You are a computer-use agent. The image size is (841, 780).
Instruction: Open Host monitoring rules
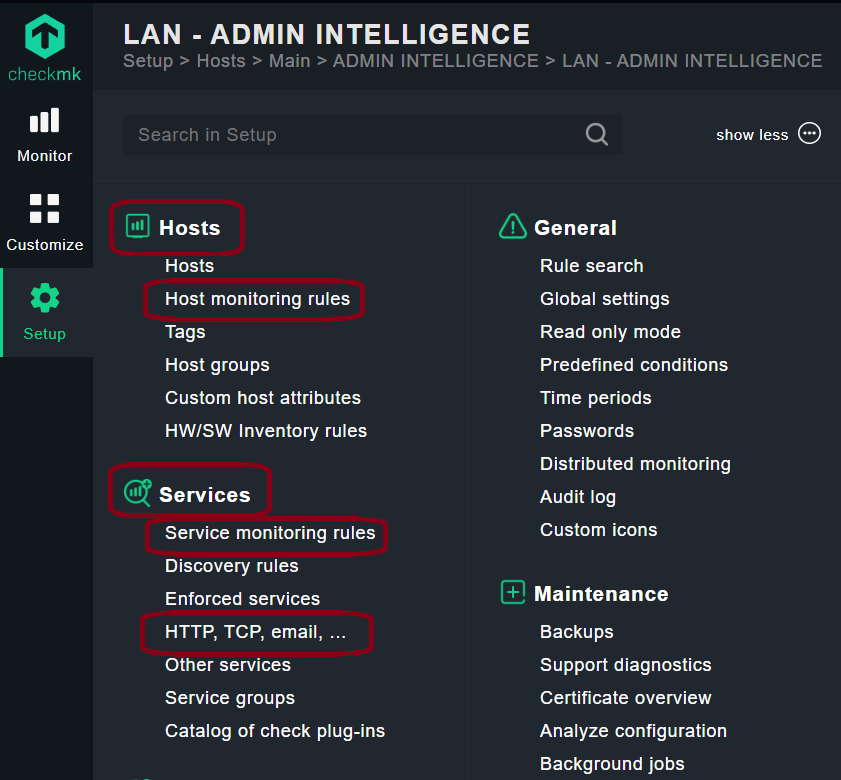pyautogui.click(x=257, y=299)
